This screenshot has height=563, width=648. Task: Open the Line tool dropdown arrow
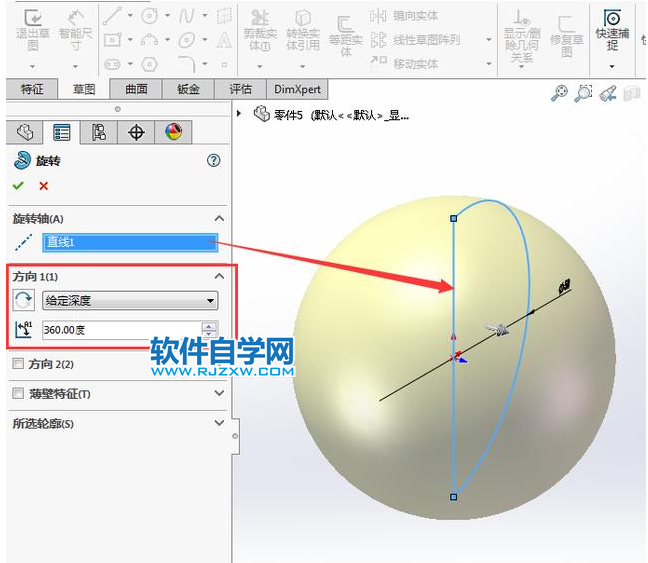point(130,16)
